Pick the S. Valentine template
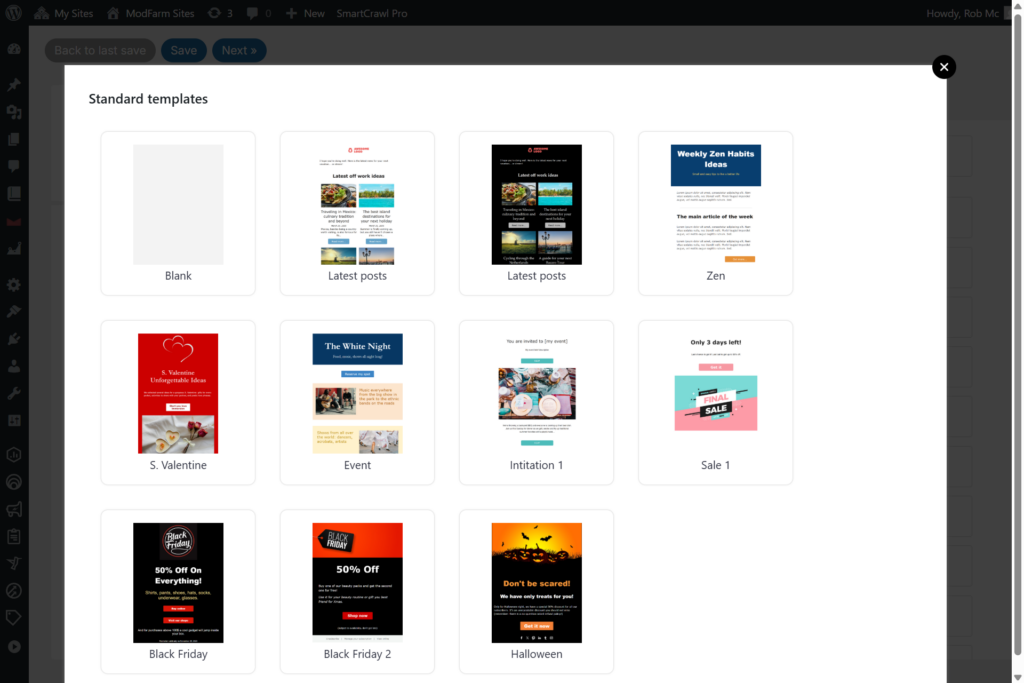This screenshot has width=1024, height=683. tap(178, 402)
